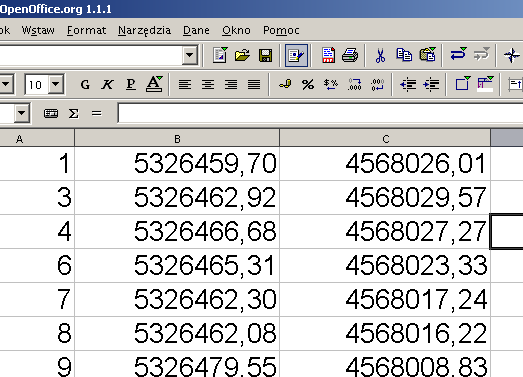Open the Wstaw menu
This screenshot has width=523, height=377.
click(x=38, y=30)
